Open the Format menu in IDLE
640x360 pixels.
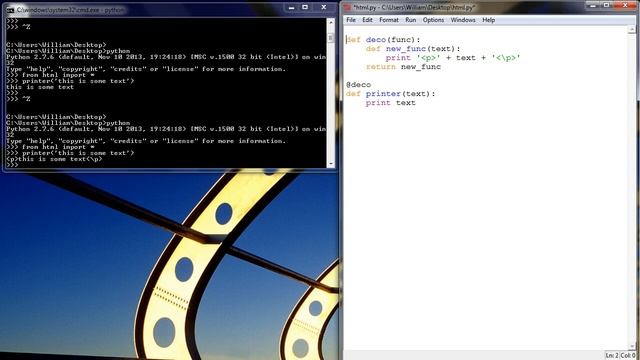389,20
